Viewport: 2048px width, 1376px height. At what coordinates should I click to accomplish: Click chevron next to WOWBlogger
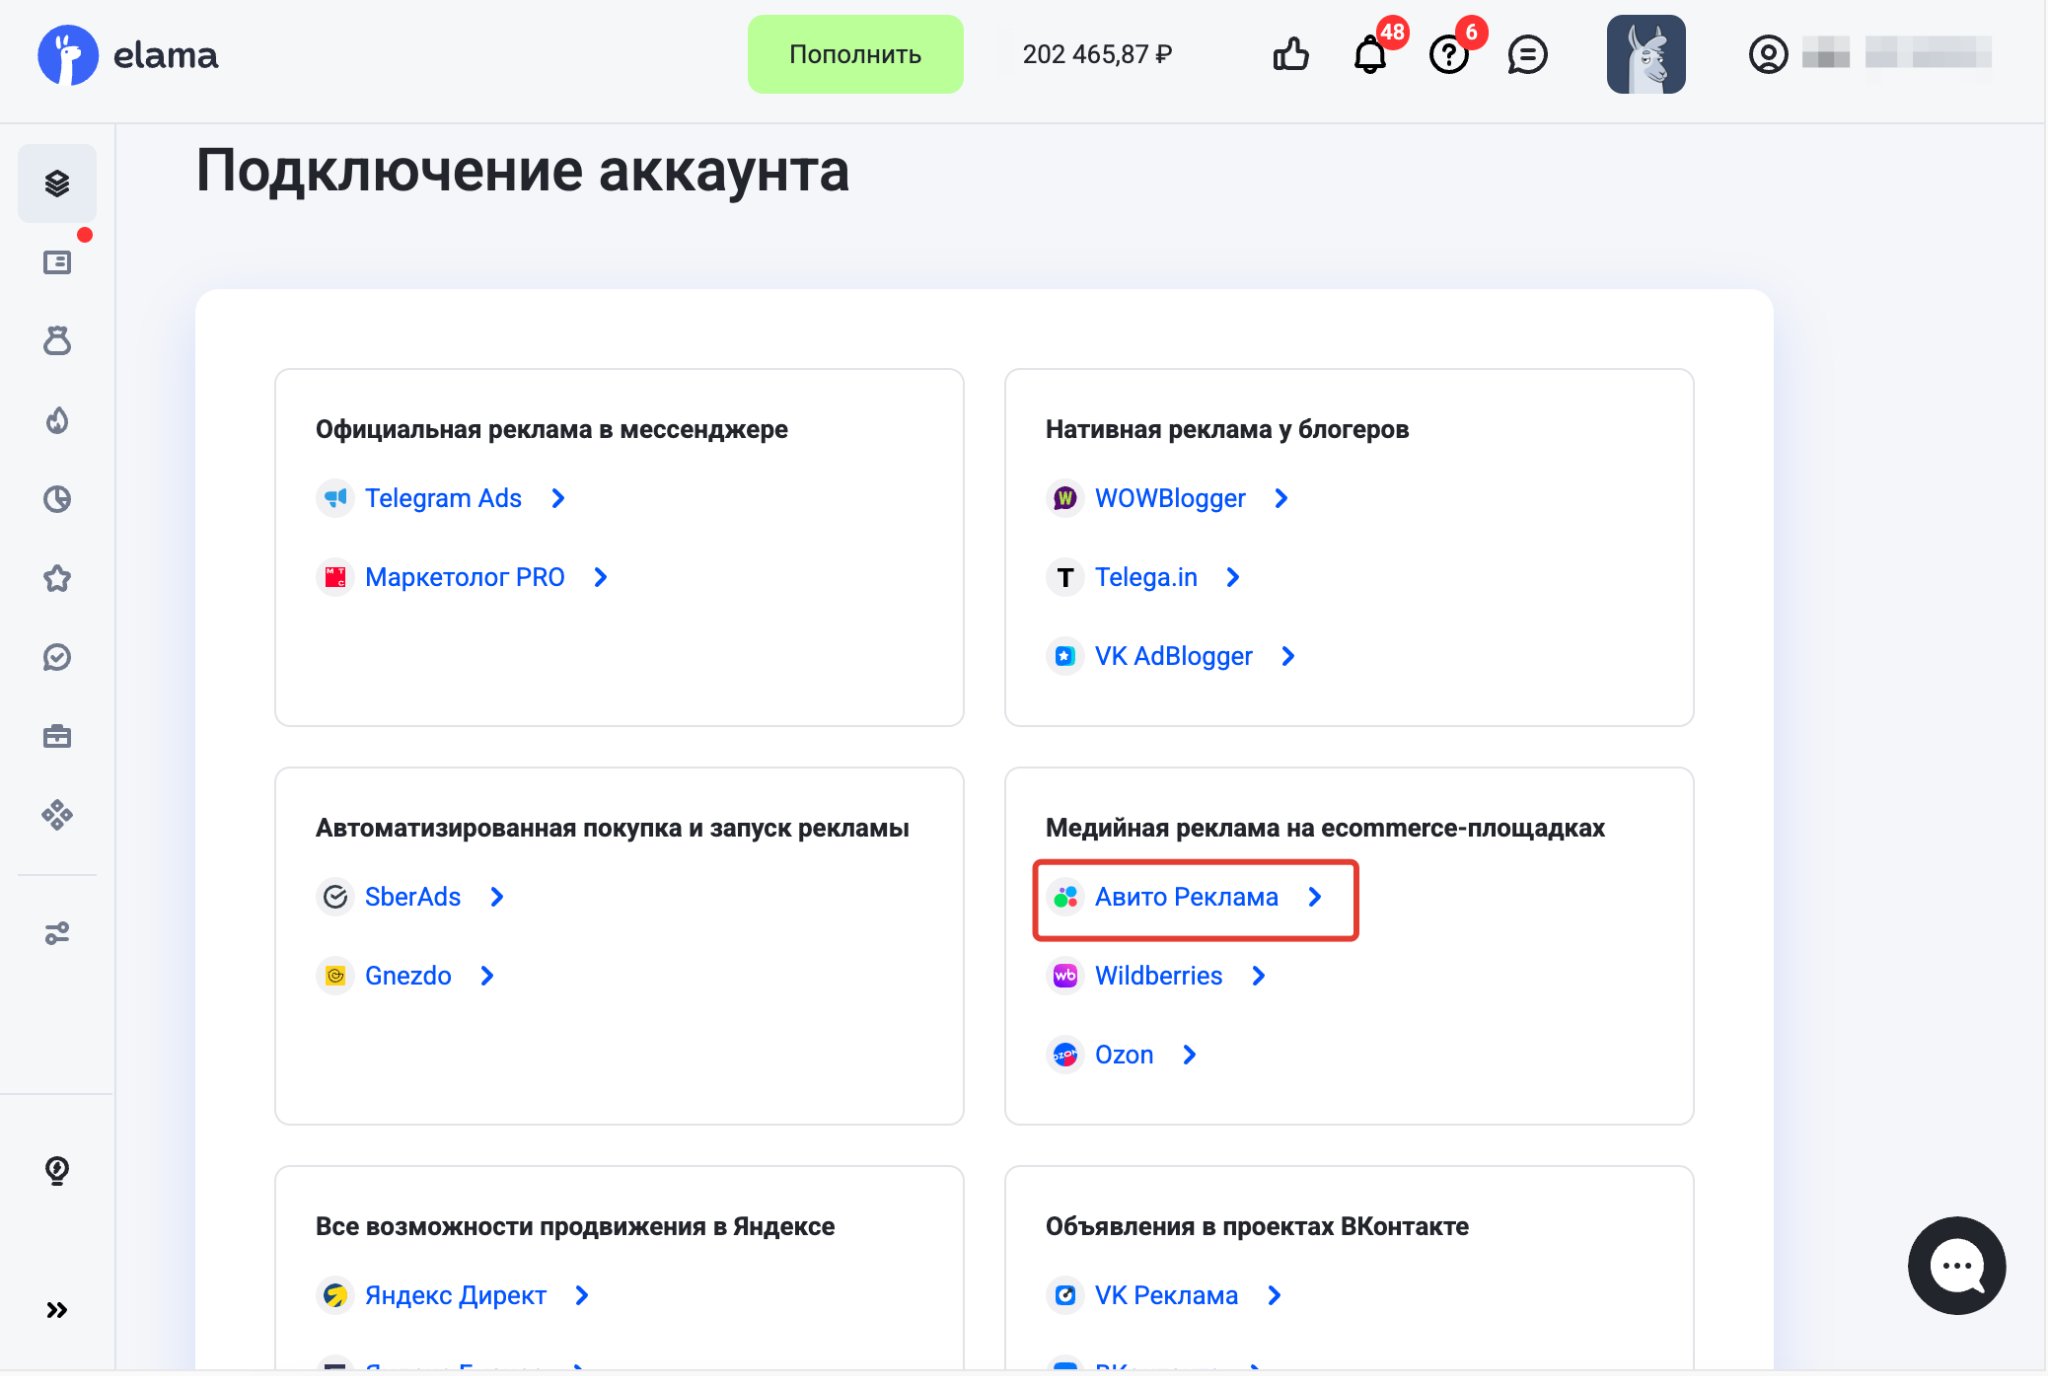point(1281,497)
